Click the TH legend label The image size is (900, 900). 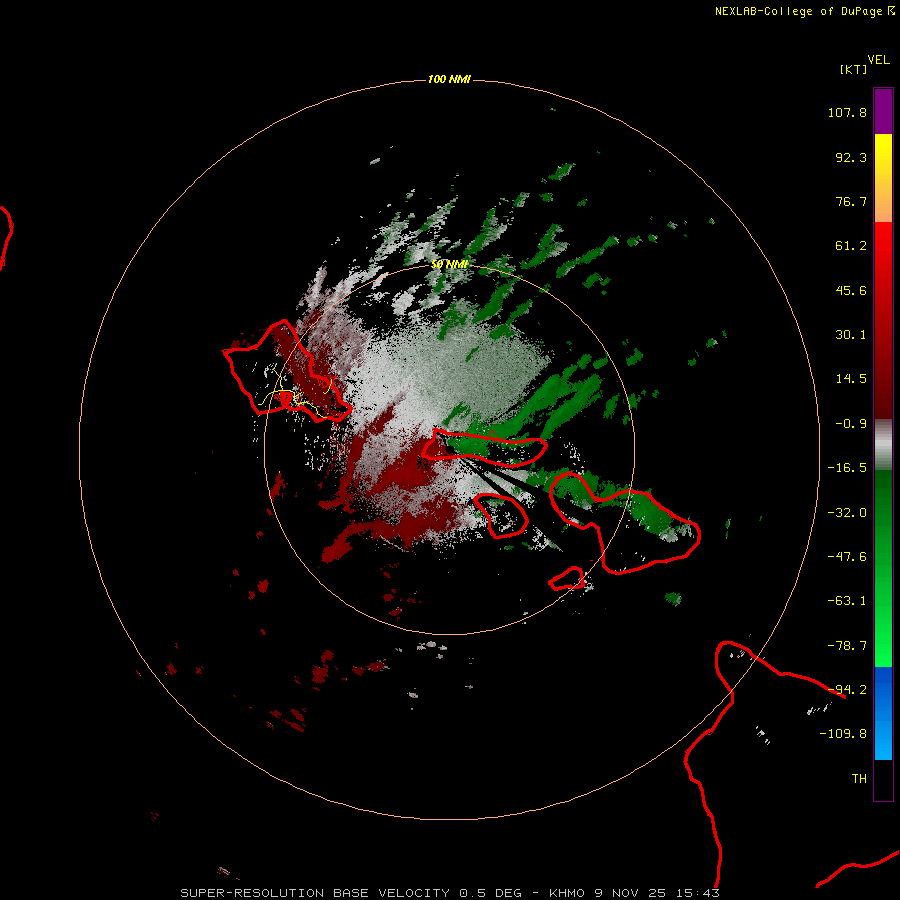click(859, 779)
